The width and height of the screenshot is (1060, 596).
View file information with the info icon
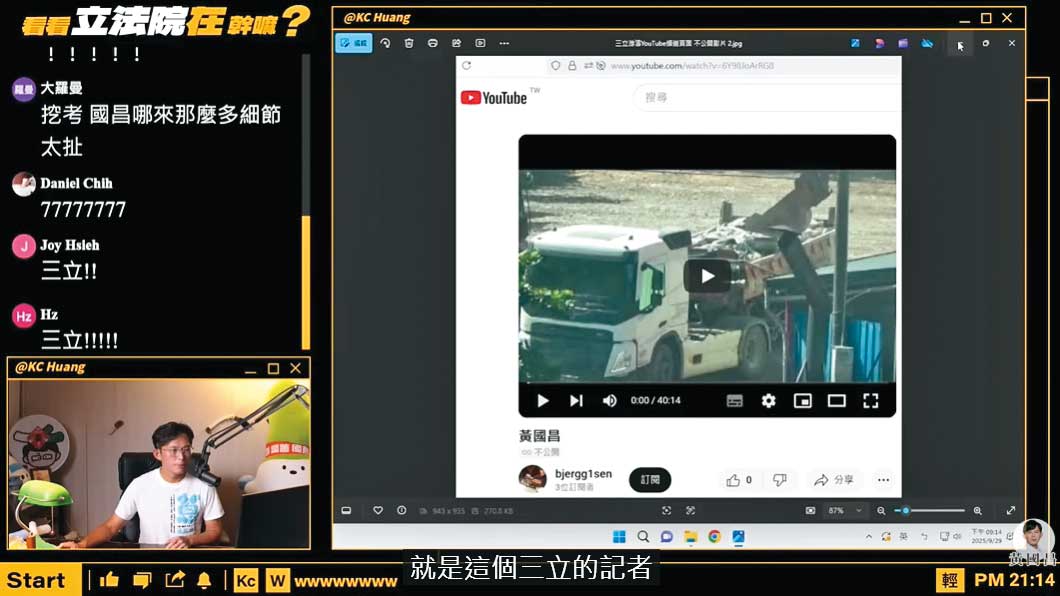(401, 511)
